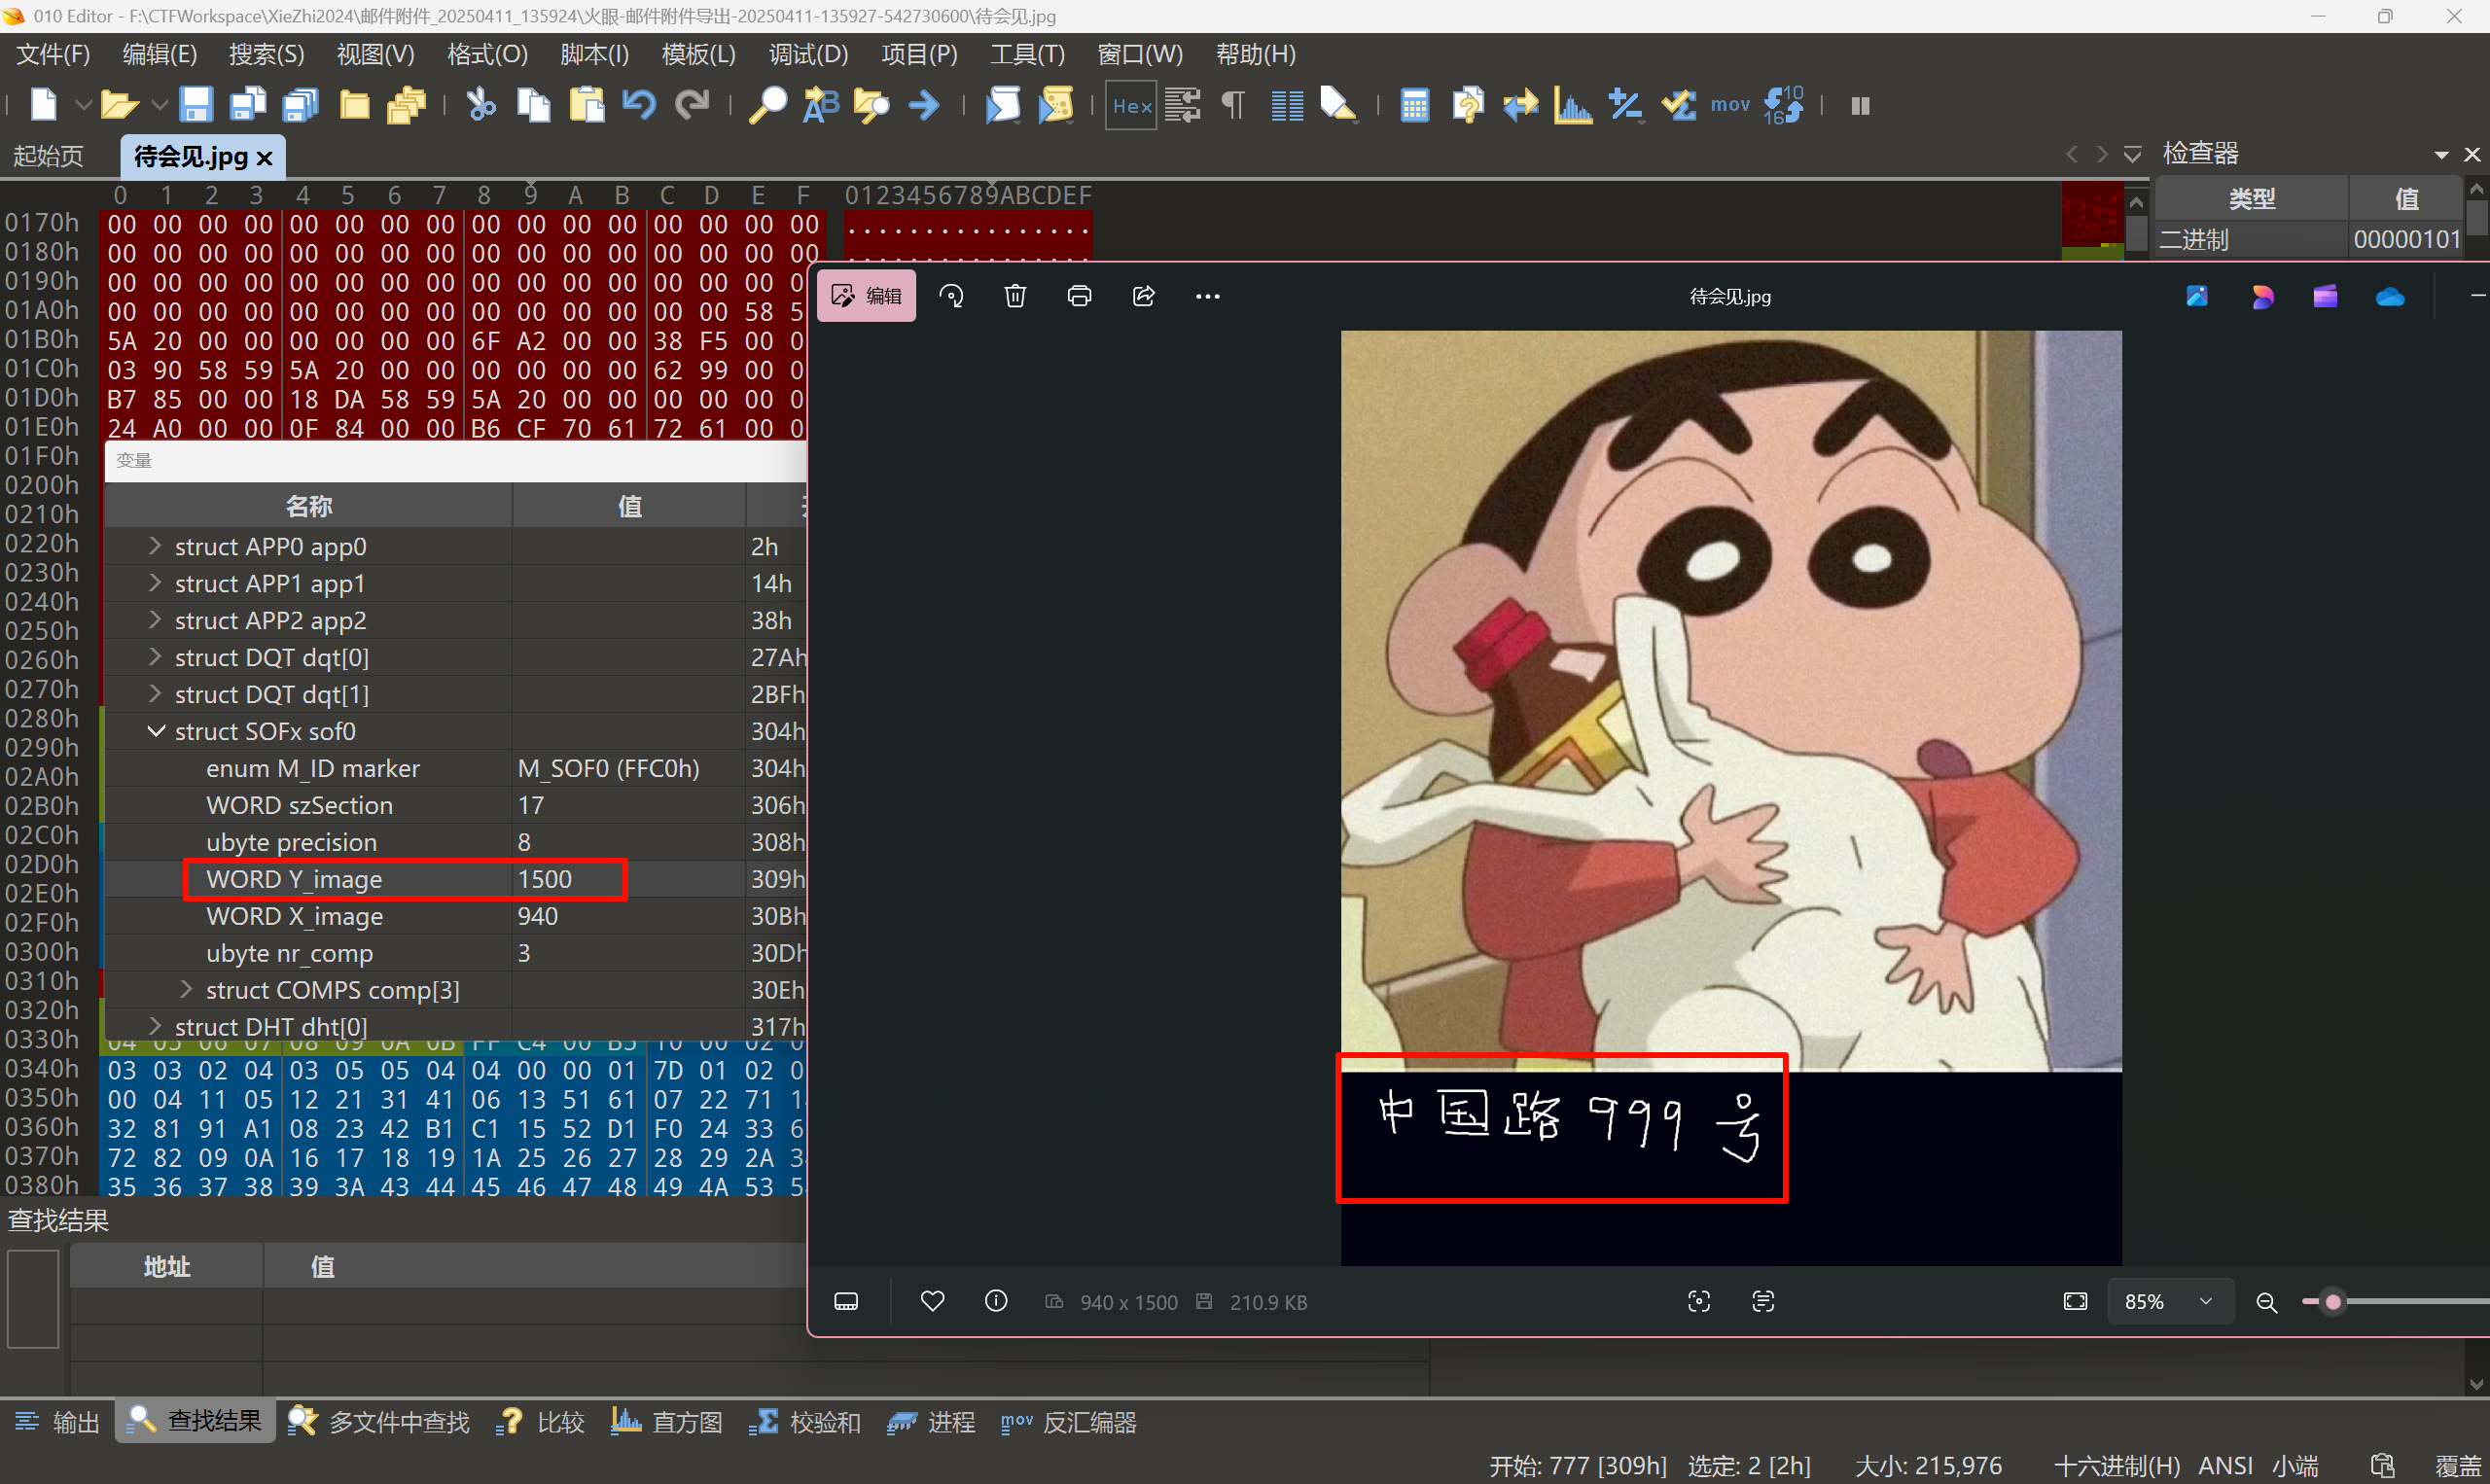
Task: Open dropdown arrow next to New File
Action: pos(84,105)
